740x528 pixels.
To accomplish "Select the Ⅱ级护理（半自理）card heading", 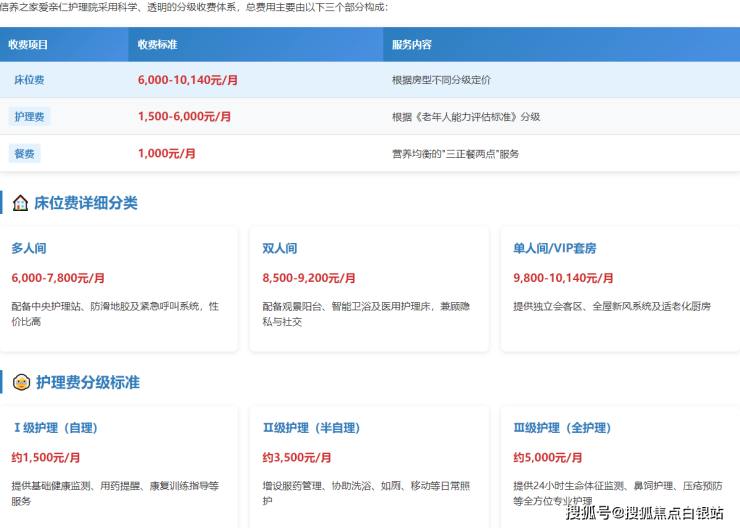I will tap(312, 428).
